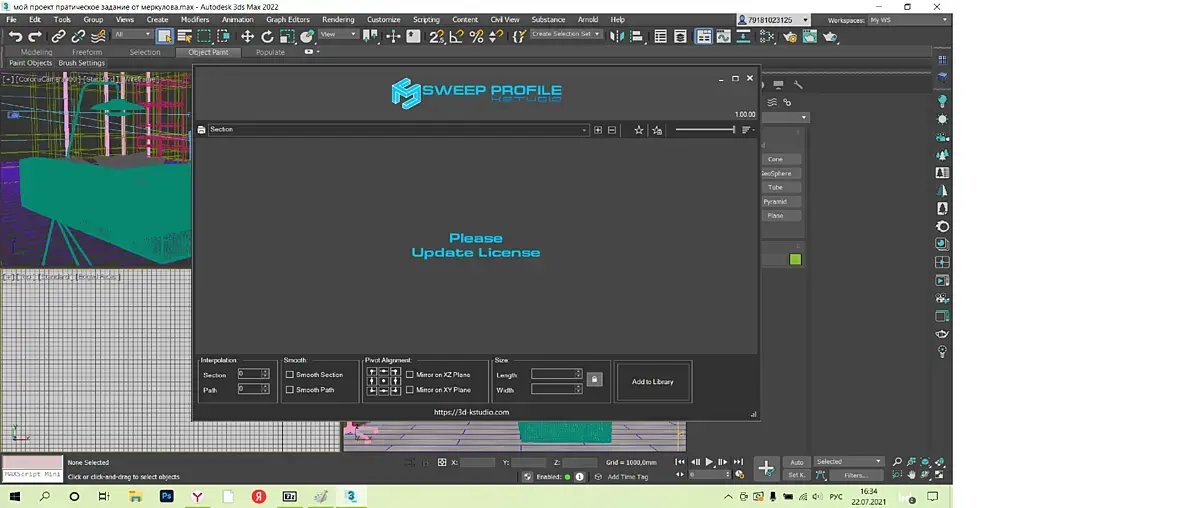The height and width of the screenshot is (508, 1180).
Task: Click the Play Animation button
Action: 709,462
